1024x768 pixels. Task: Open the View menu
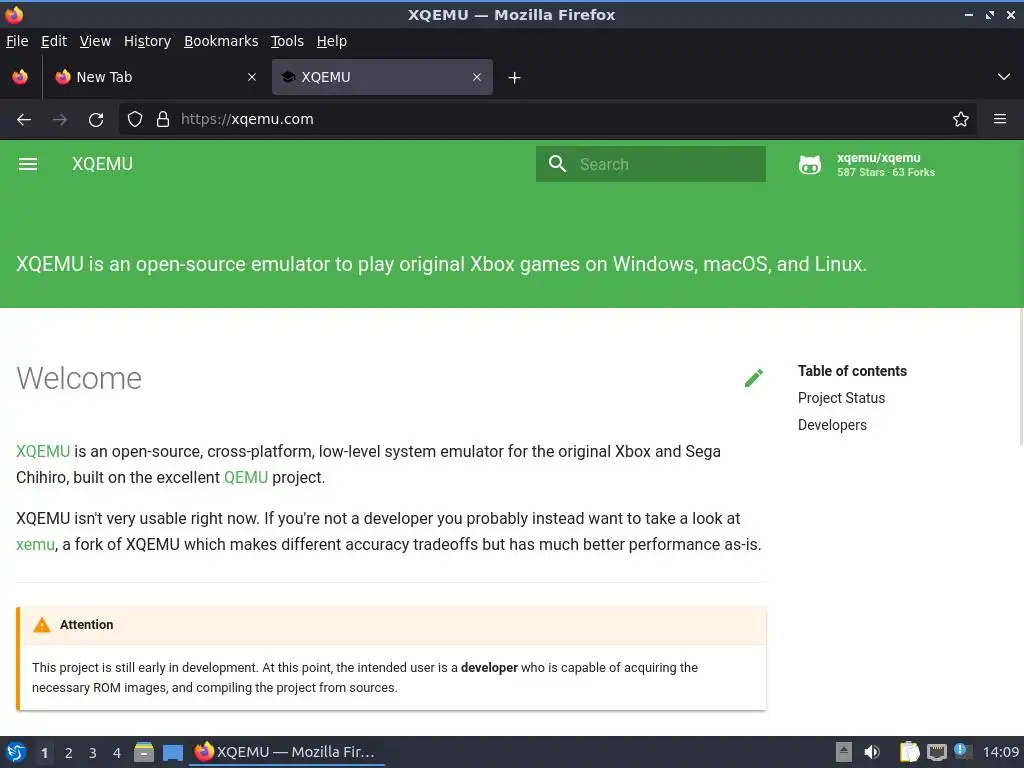click(95, 41)
